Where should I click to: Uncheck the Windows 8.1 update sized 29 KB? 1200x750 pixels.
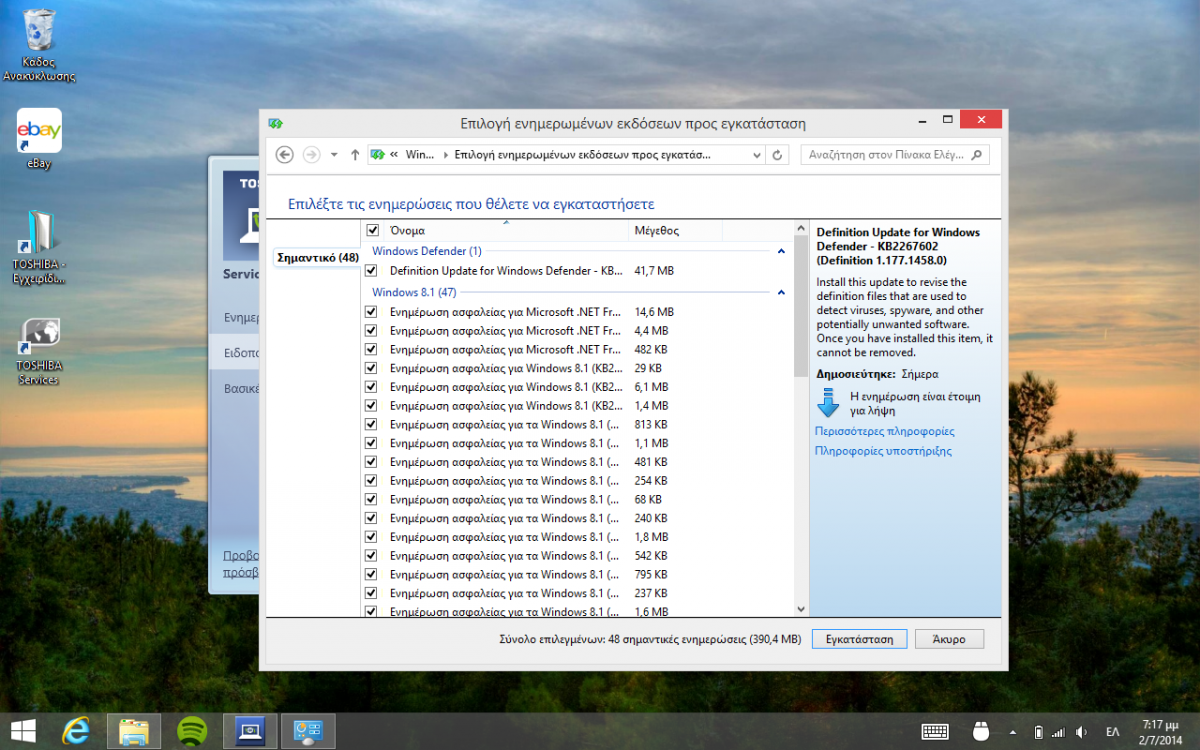point(372,368)
